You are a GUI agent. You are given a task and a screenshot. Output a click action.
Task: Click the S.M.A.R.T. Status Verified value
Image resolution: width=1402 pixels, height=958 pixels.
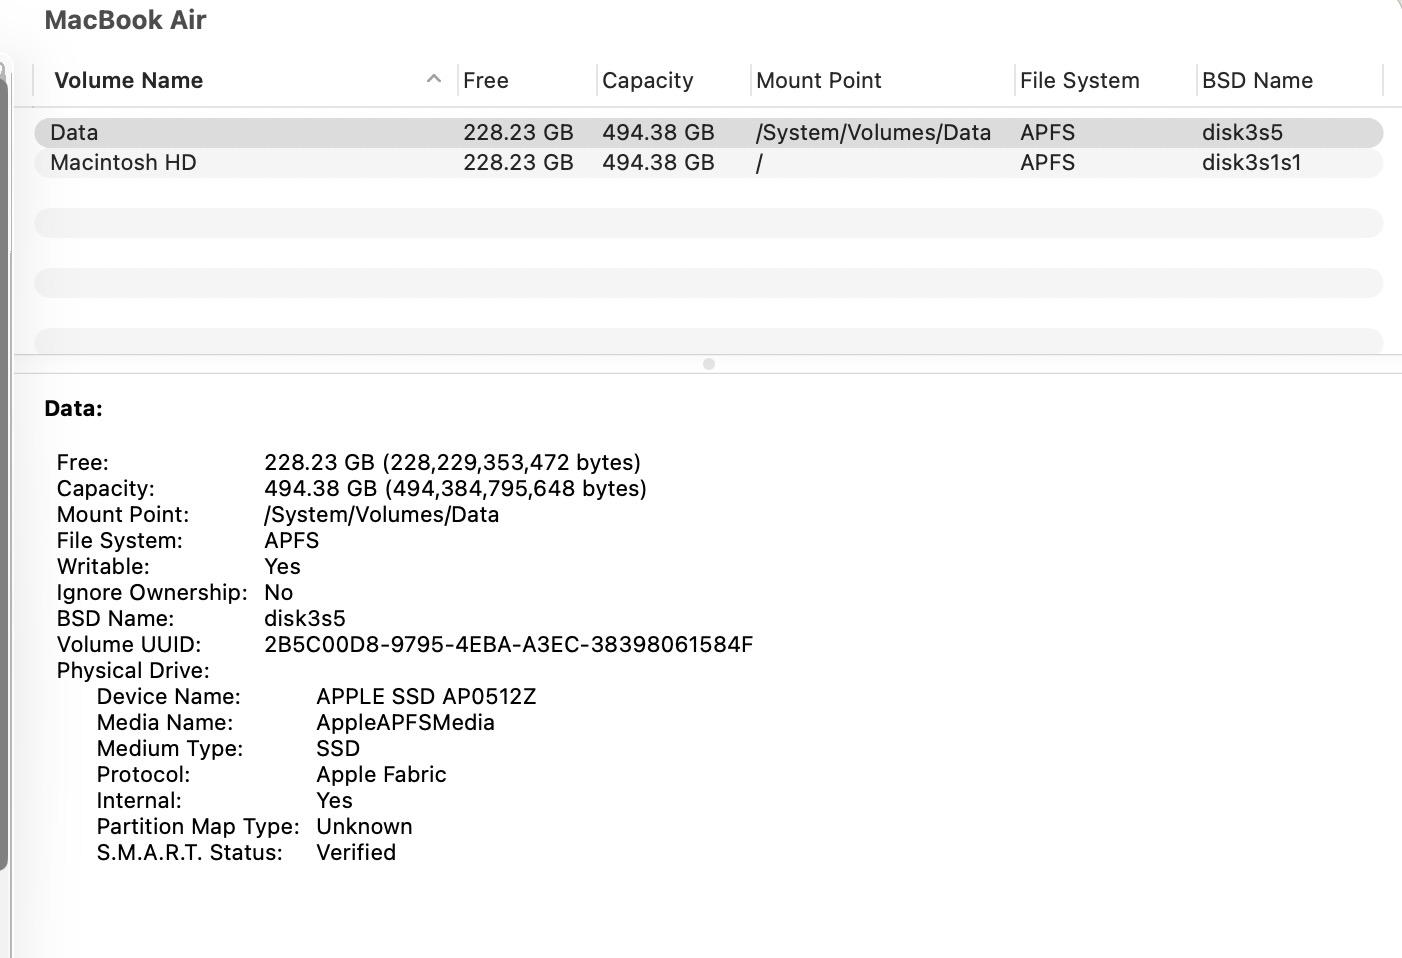[x=356, y=853]
